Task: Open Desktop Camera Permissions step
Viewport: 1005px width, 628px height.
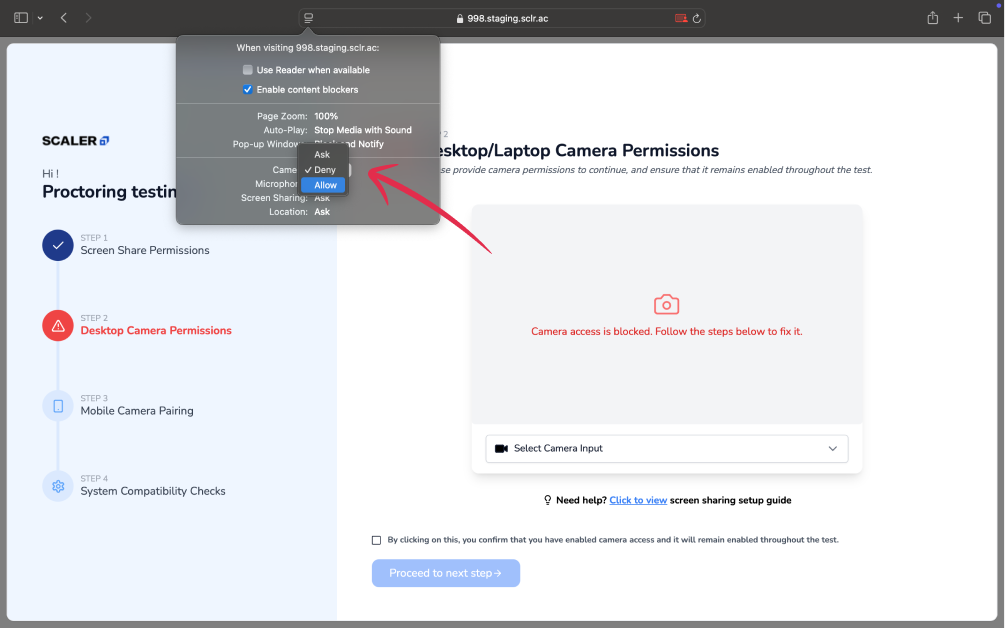Action: coord(156,331)
